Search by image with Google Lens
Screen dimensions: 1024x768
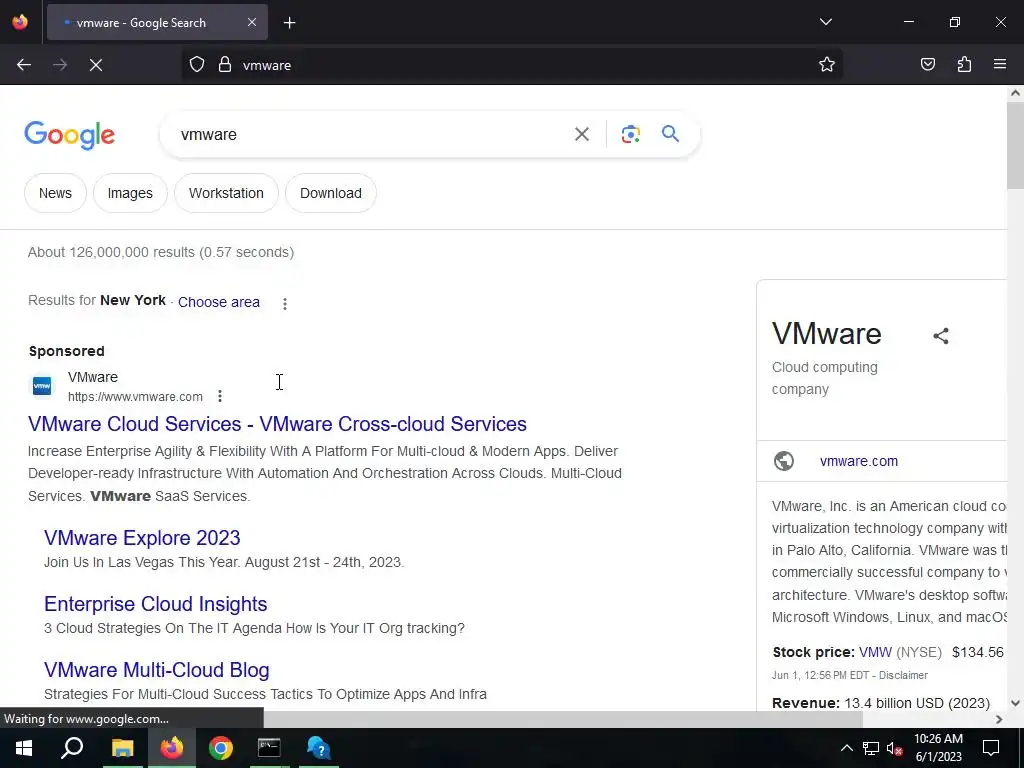(x=630, y=135)
